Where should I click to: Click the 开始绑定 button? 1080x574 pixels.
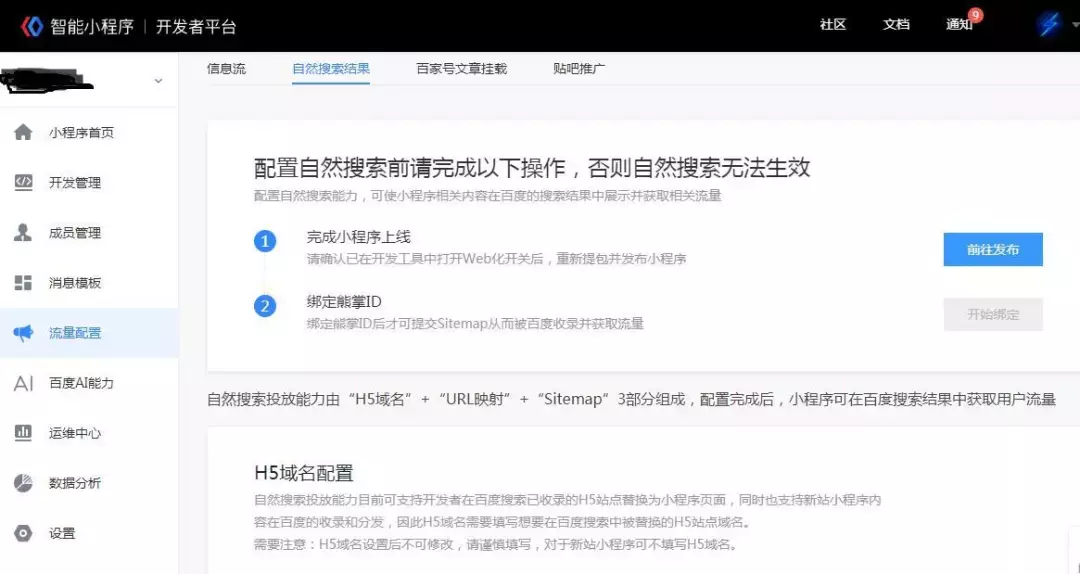click(x=993, y=314)
